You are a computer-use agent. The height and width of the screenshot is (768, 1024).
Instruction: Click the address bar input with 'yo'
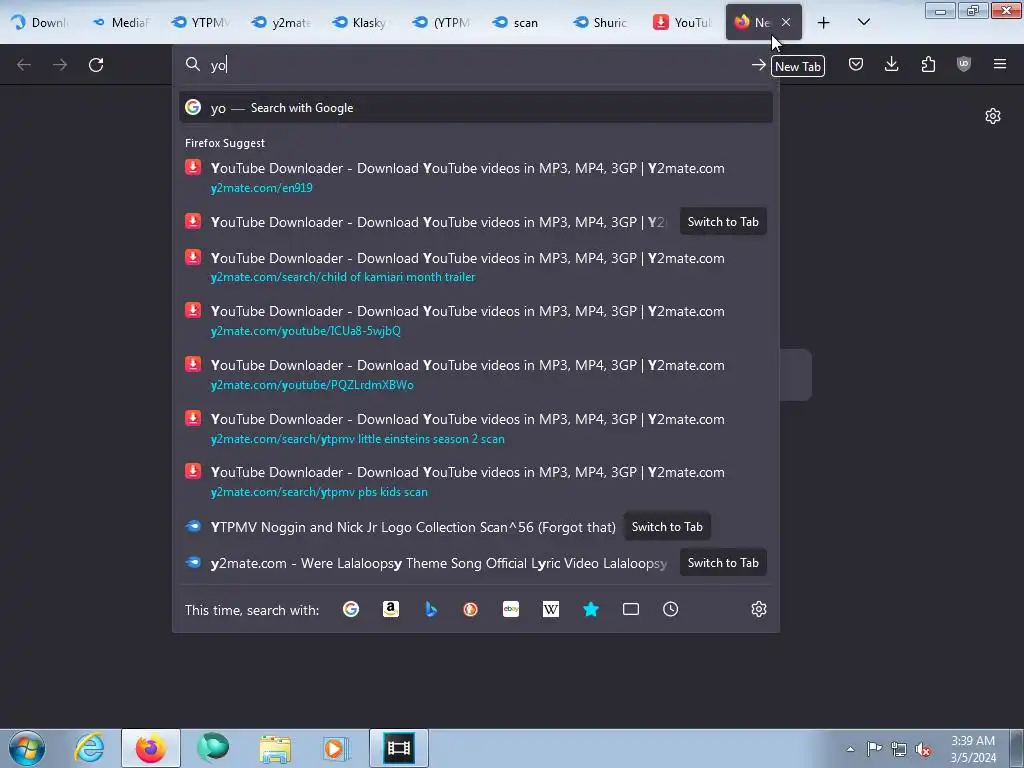pyautogui.click(x=477, y=65)
